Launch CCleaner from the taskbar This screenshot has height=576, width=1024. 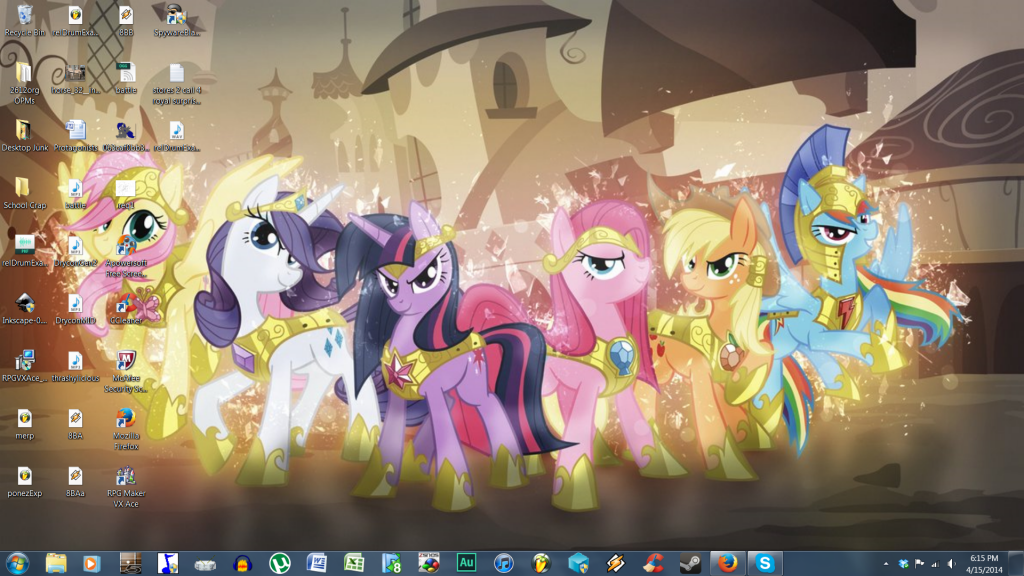click(652, 563)
